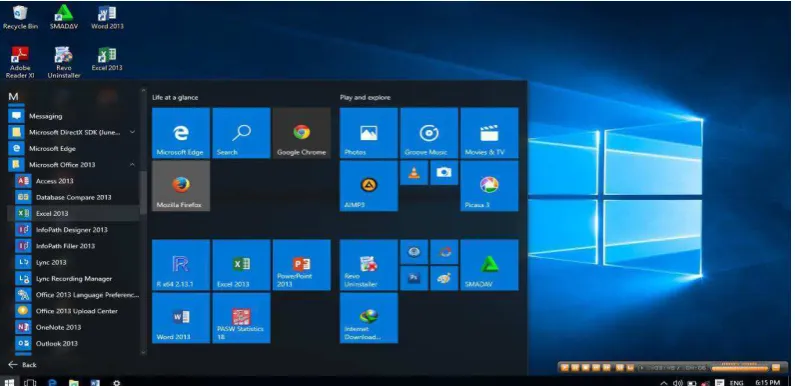Open InfoPath Designer 2013
The height and width of the screenshot is (386, 795).
[74, 230]
